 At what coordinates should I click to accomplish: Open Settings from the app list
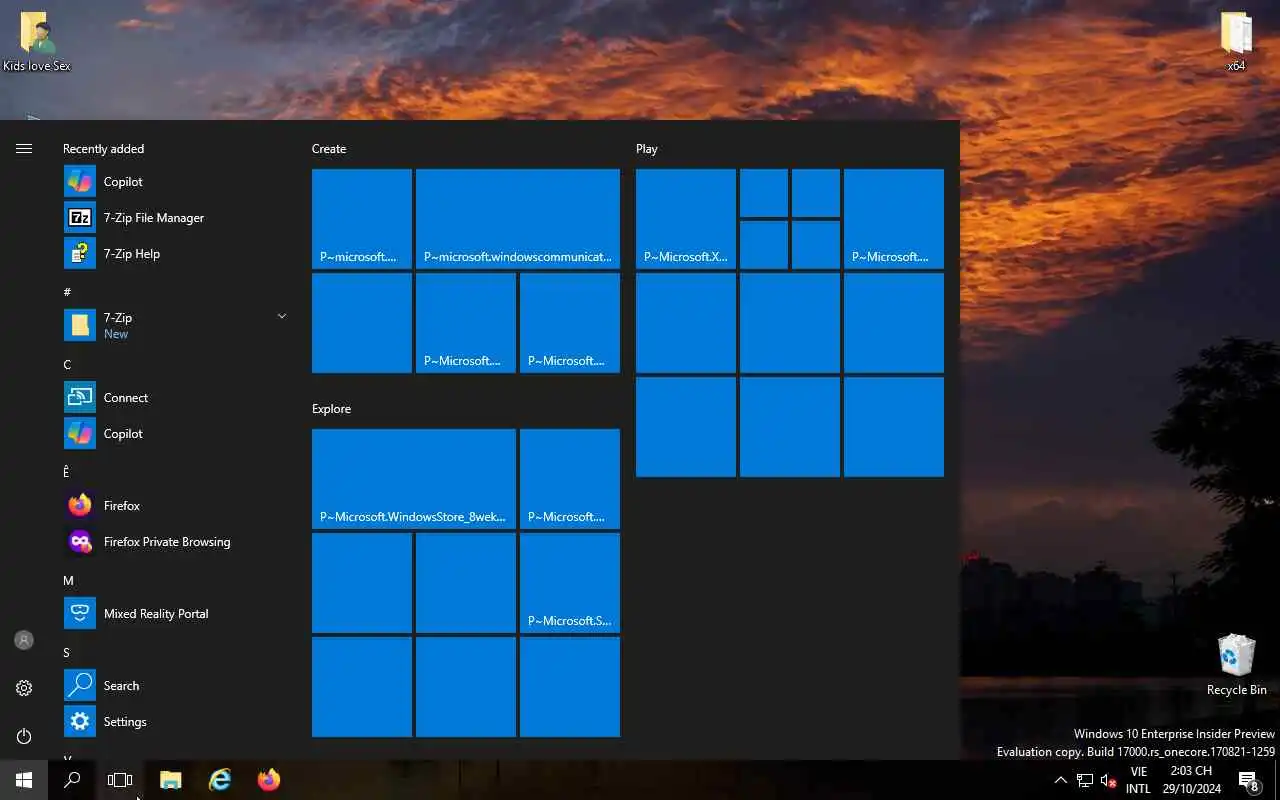(175, 721)
